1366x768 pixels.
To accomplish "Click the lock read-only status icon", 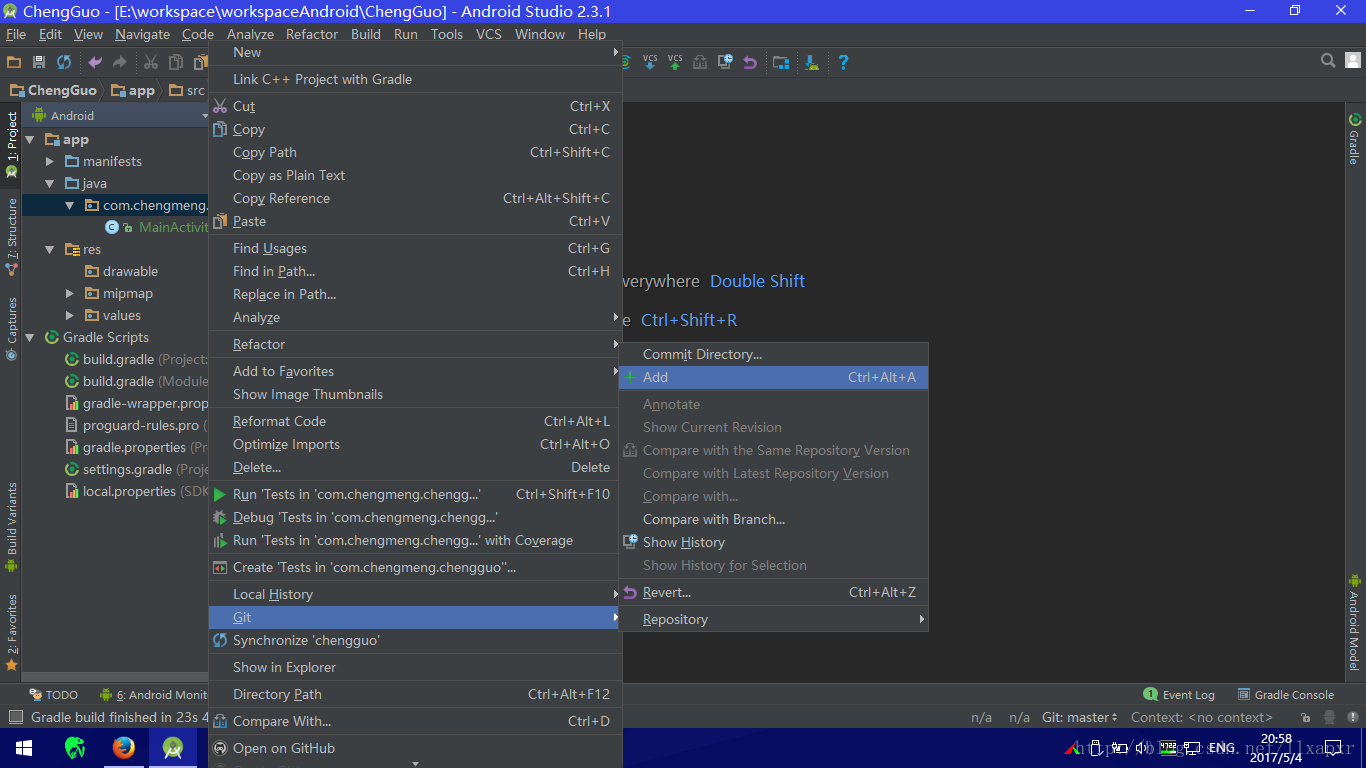I will 1305,718.
